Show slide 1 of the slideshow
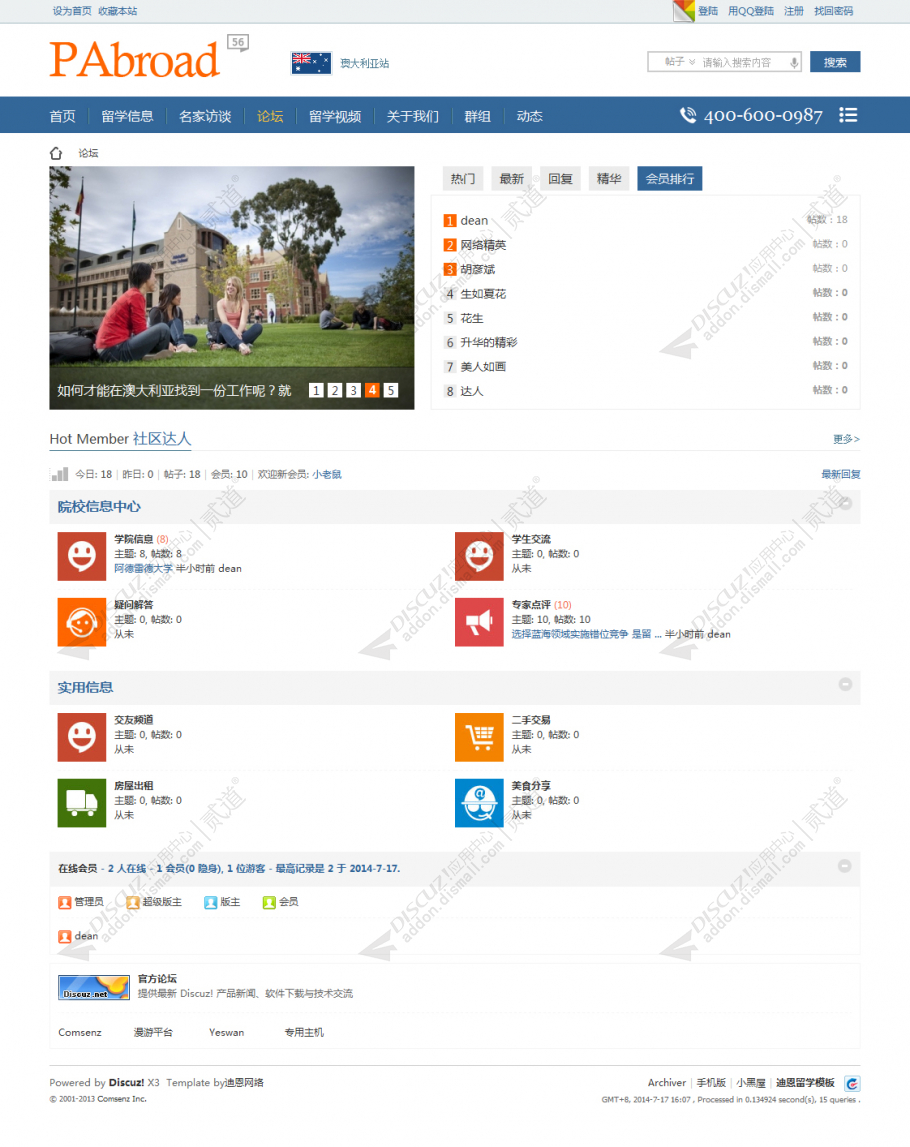 316,390
